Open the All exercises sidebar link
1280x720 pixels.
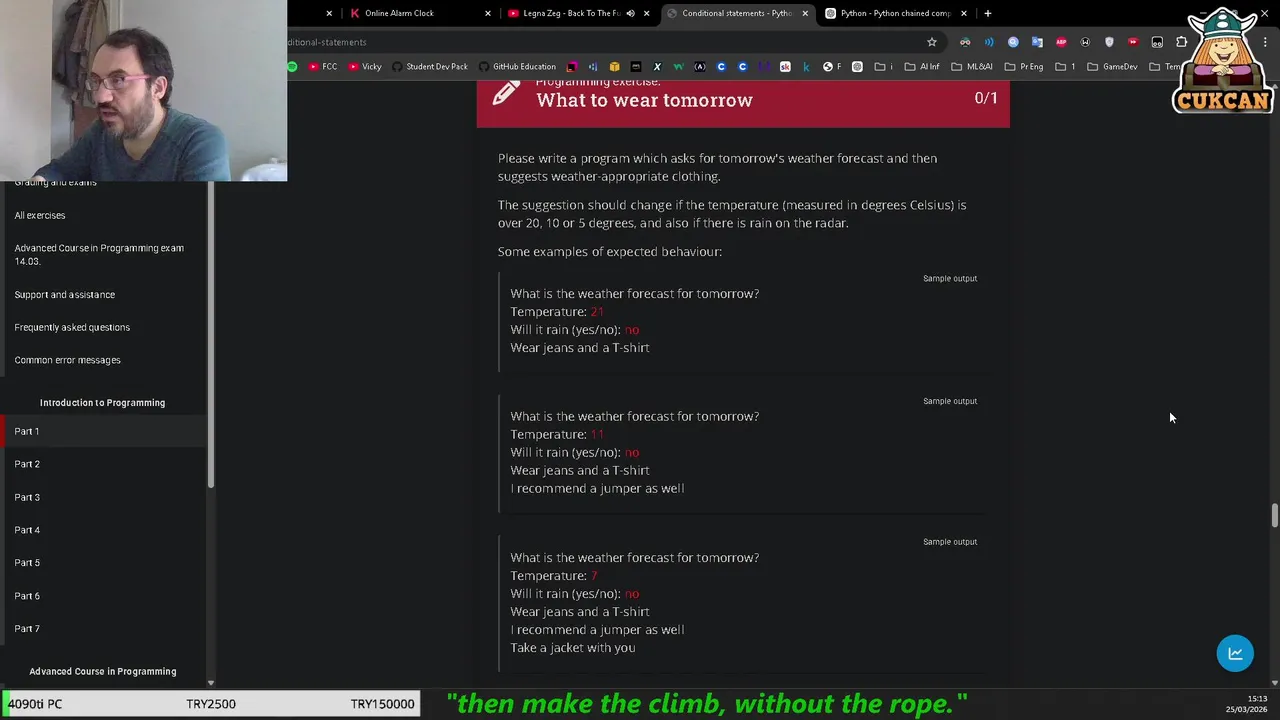click(40, 215)
